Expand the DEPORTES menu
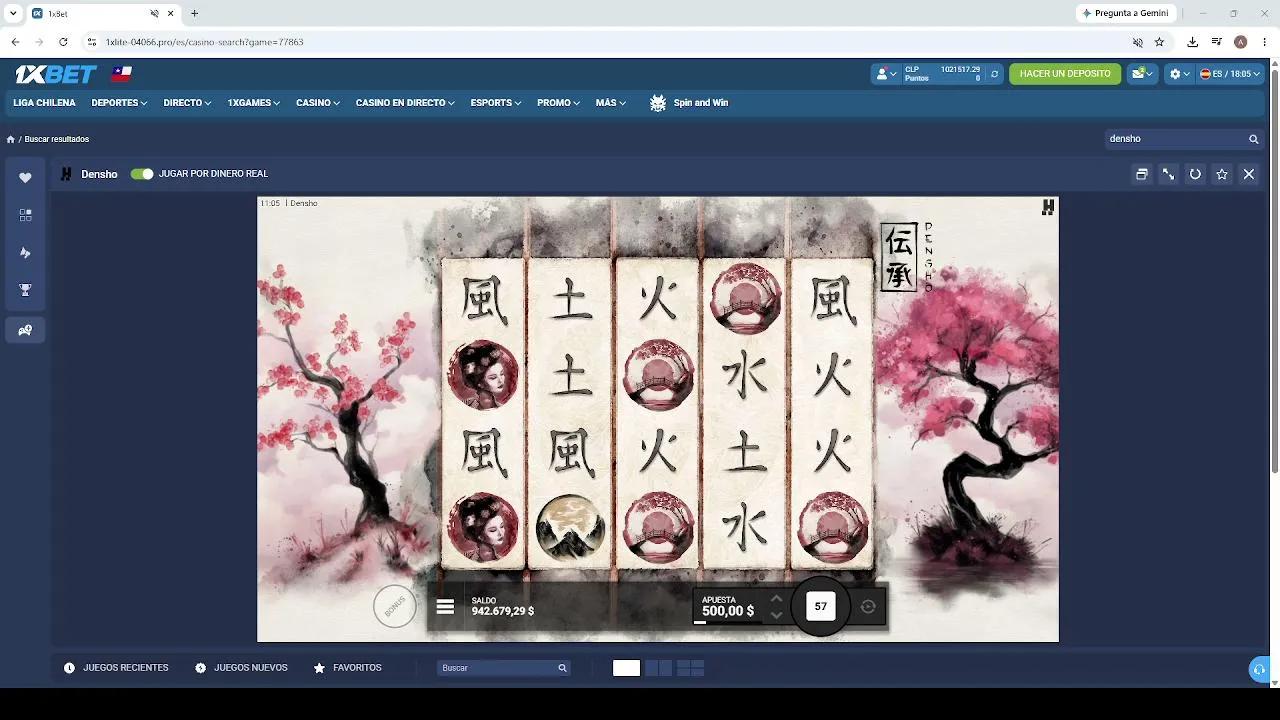Image resolution: width=1280 pixels, height=720 pixels. 119,103
